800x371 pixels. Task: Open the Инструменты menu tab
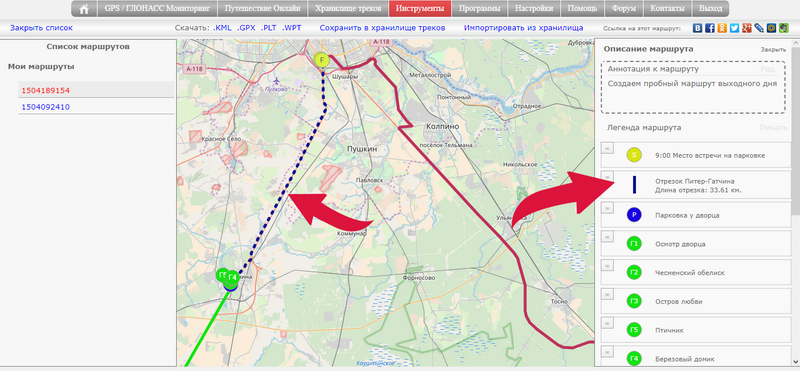[420, 9]
